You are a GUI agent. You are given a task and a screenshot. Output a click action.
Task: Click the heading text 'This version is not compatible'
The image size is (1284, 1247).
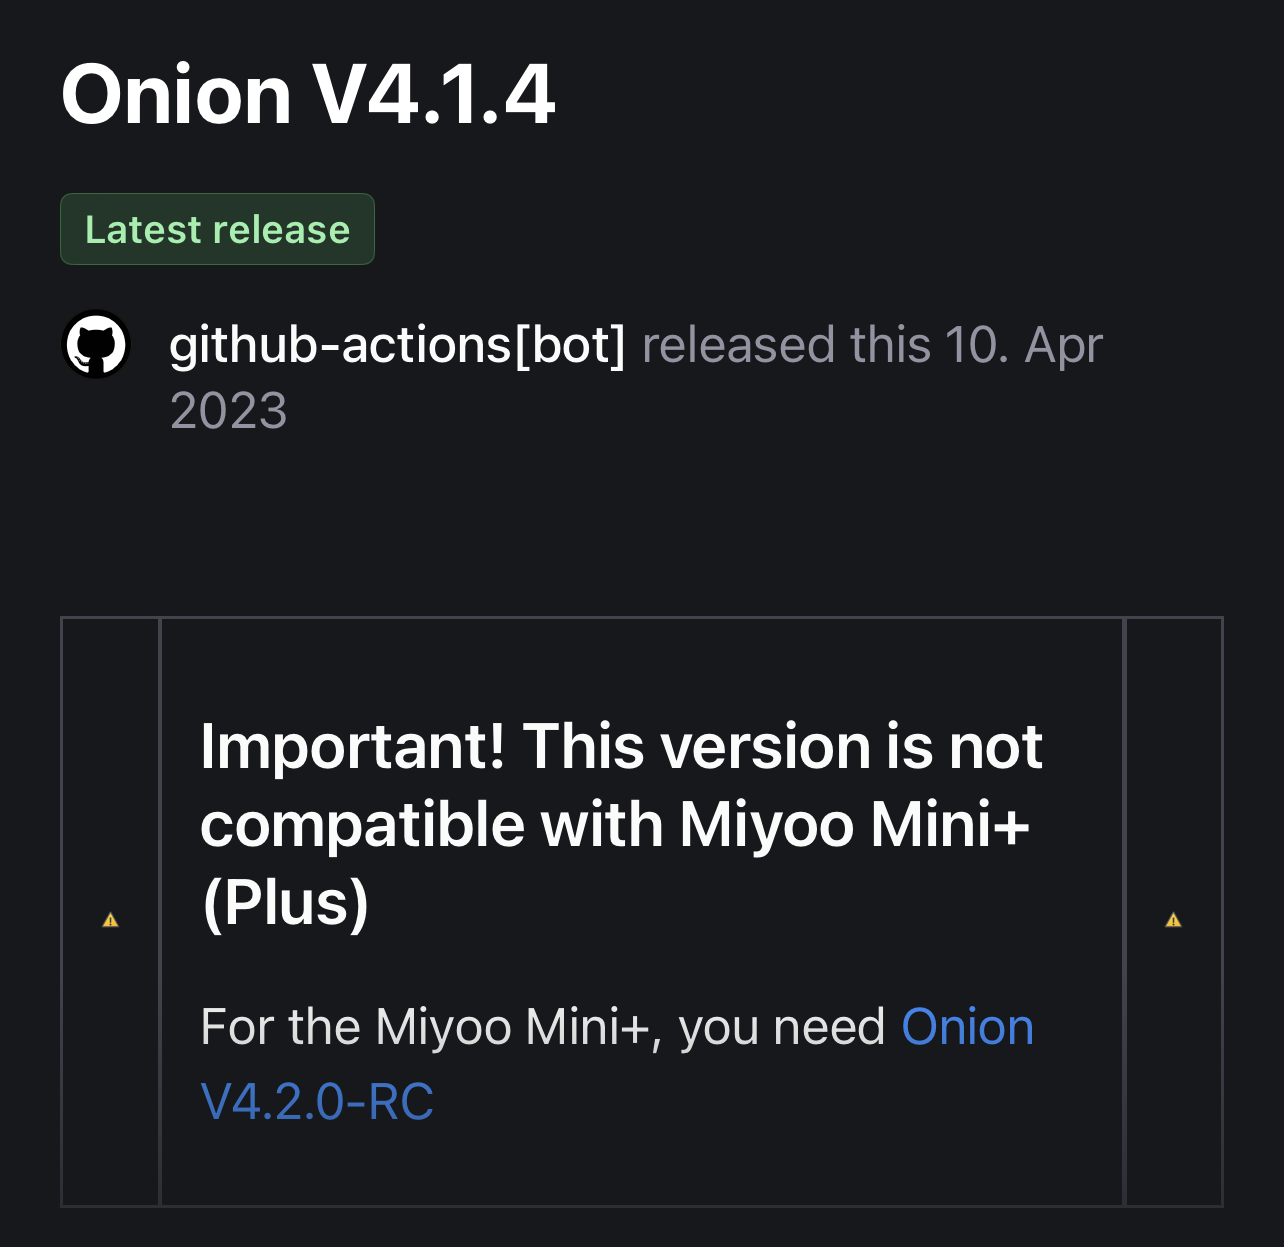click(x=620, y=822)
